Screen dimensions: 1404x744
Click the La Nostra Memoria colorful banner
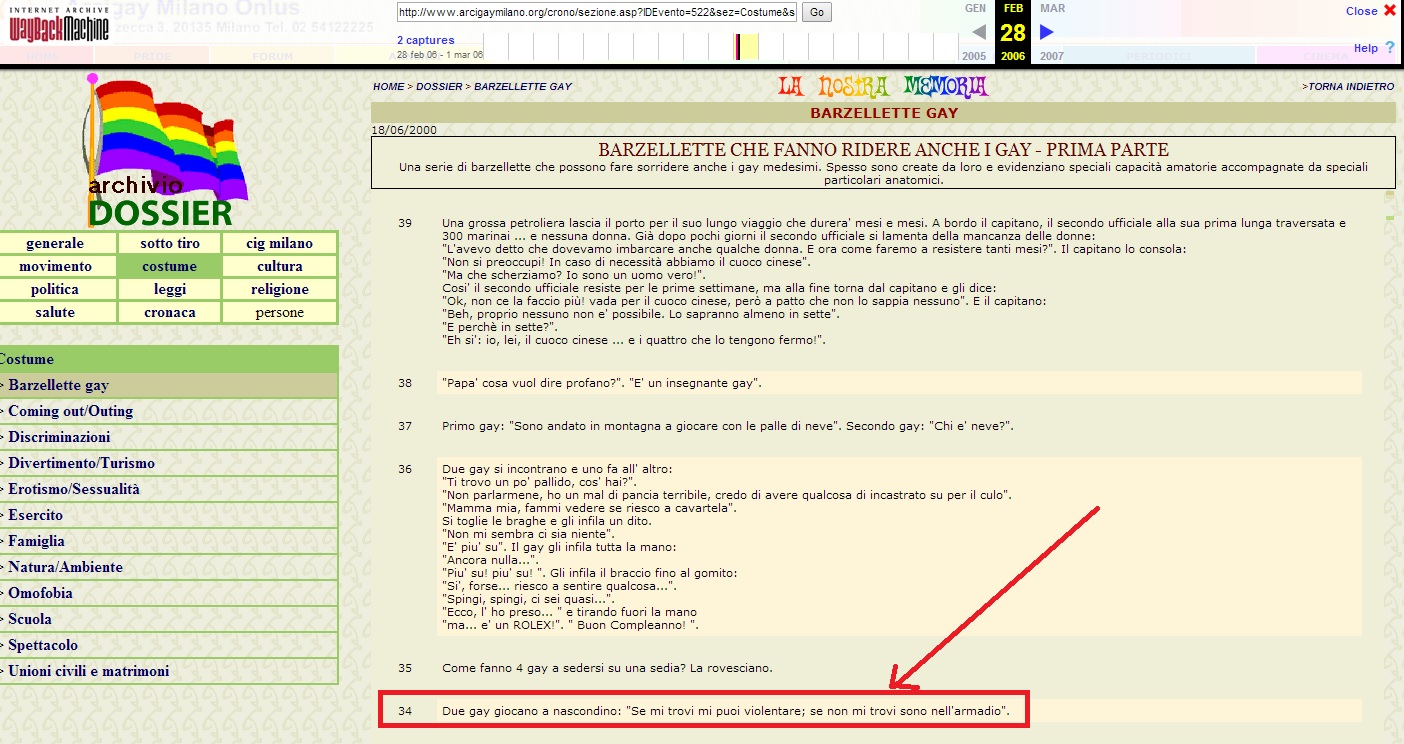pyautogui.click(x=883, y=87)
